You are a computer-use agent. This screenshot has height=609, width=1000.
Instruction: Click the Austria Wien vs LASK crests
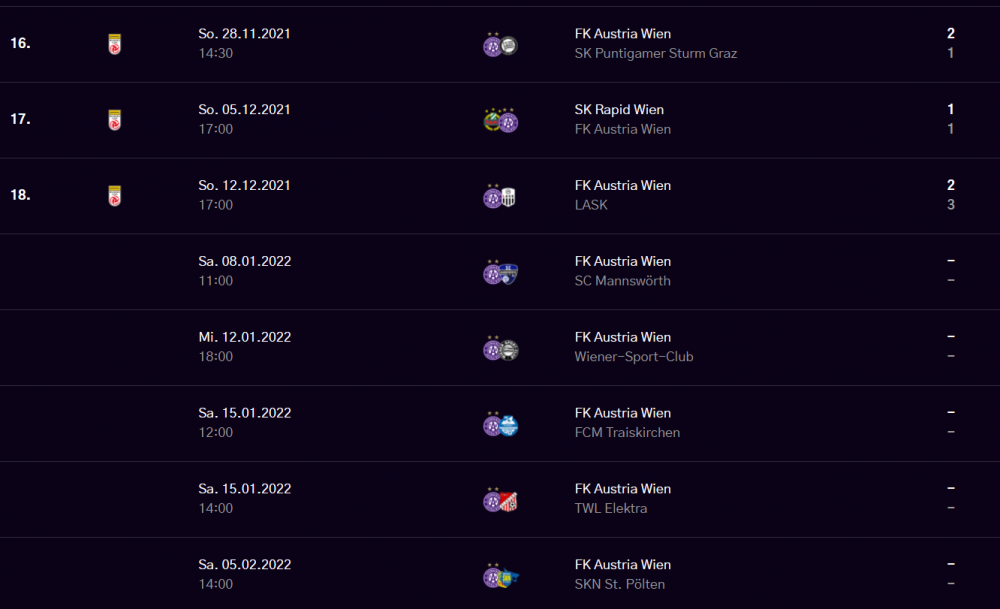[499, 196]
